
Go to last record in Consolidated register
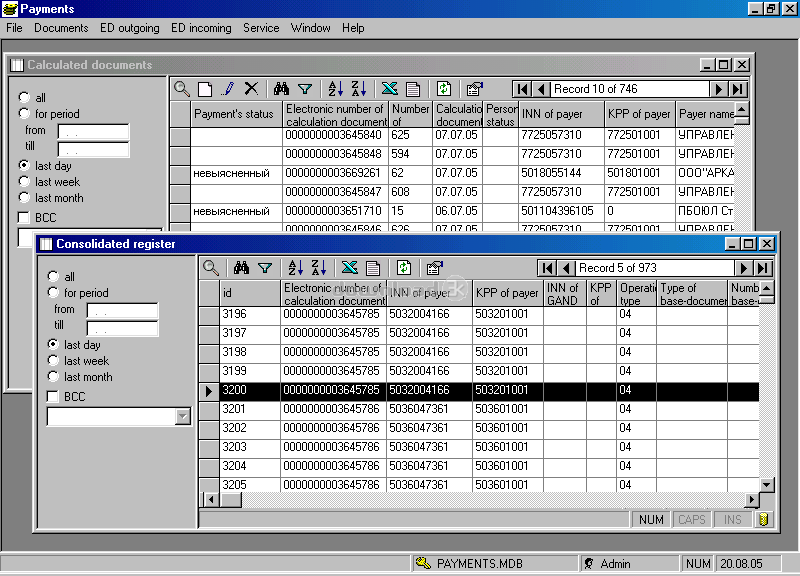click(763, 268)
